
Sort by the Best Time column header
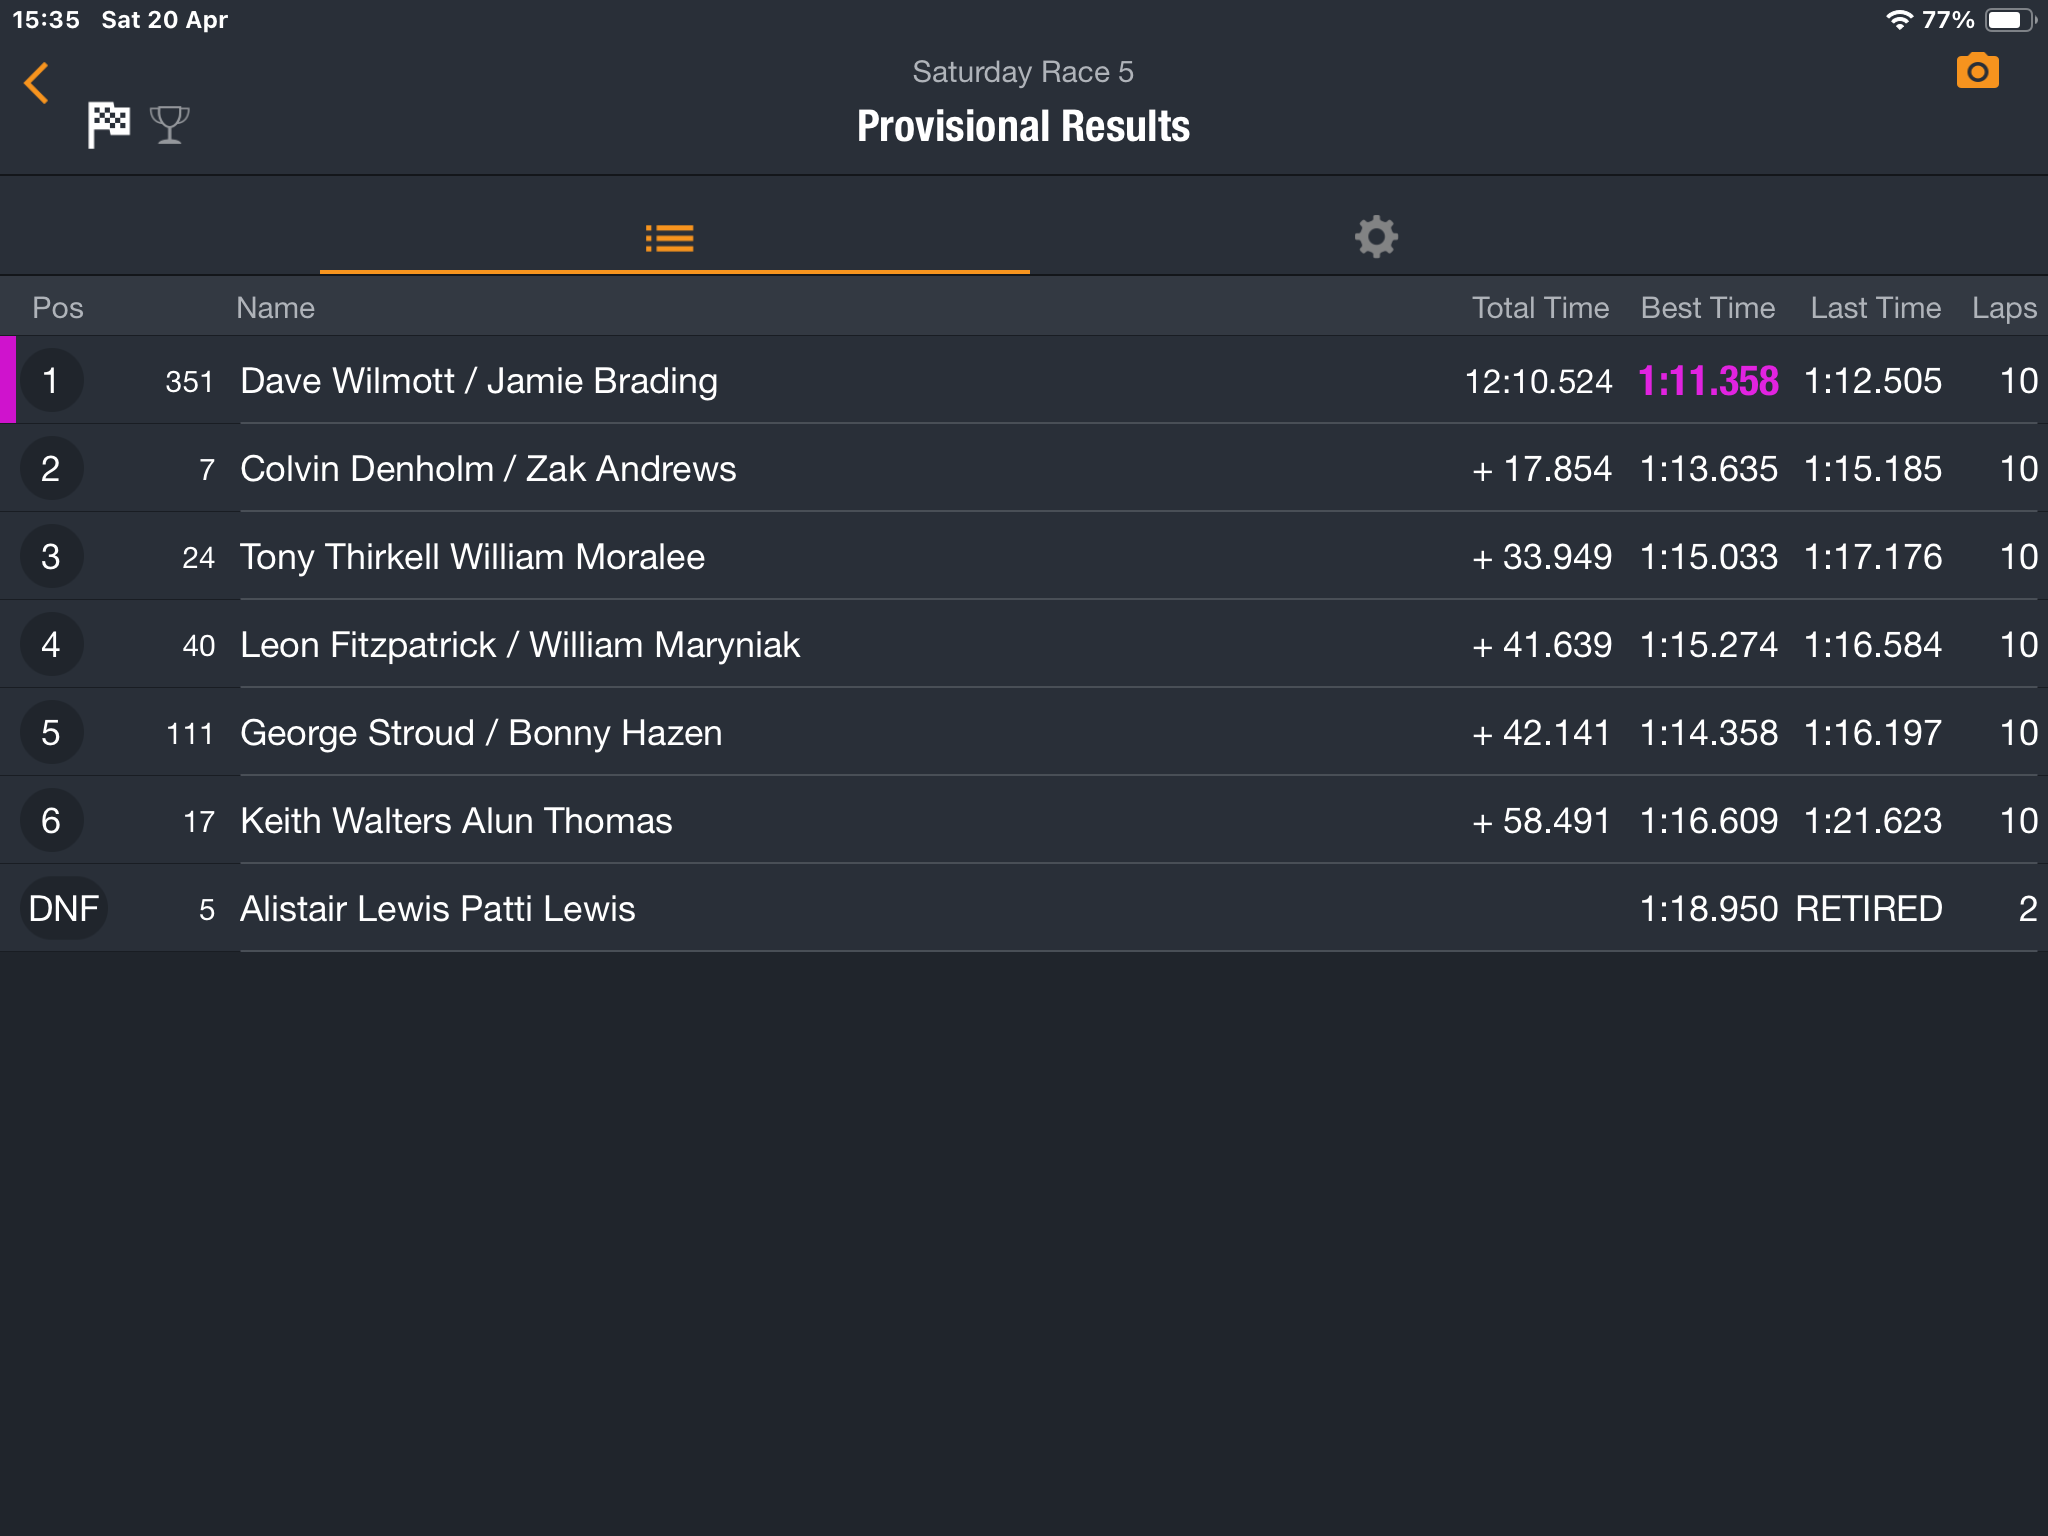(x=1707, y=308)
